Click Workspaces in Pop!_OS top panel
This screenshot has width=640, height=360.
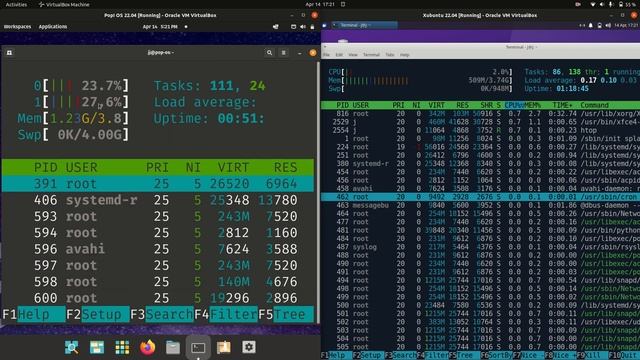[17, 27]
